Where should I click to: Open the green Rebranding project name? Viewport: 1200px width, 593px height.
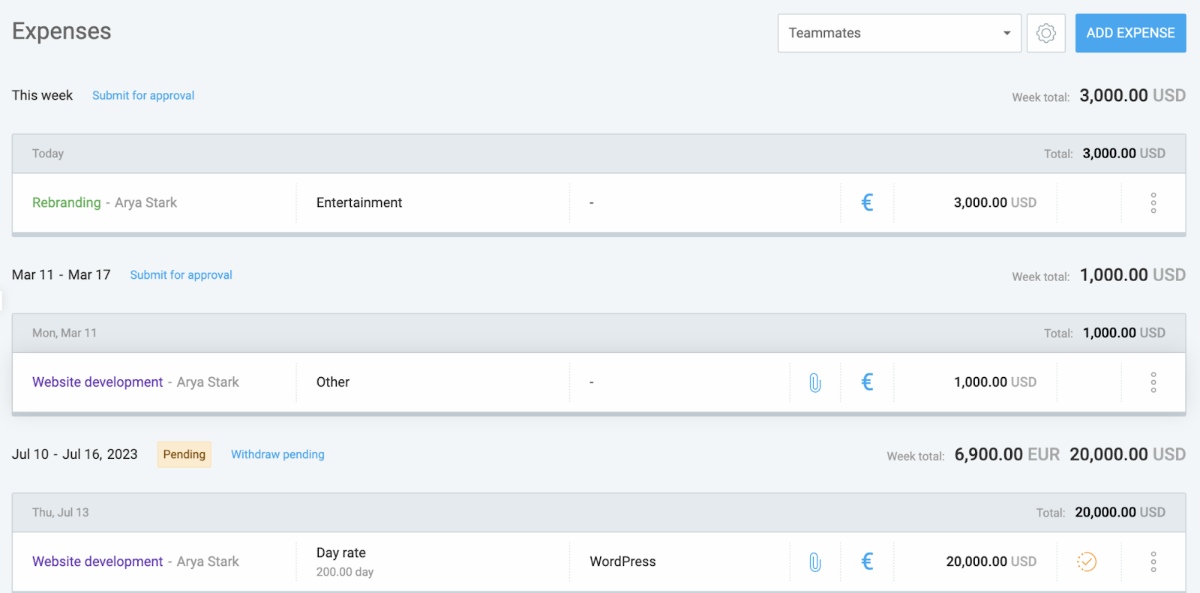coord(66,203)
